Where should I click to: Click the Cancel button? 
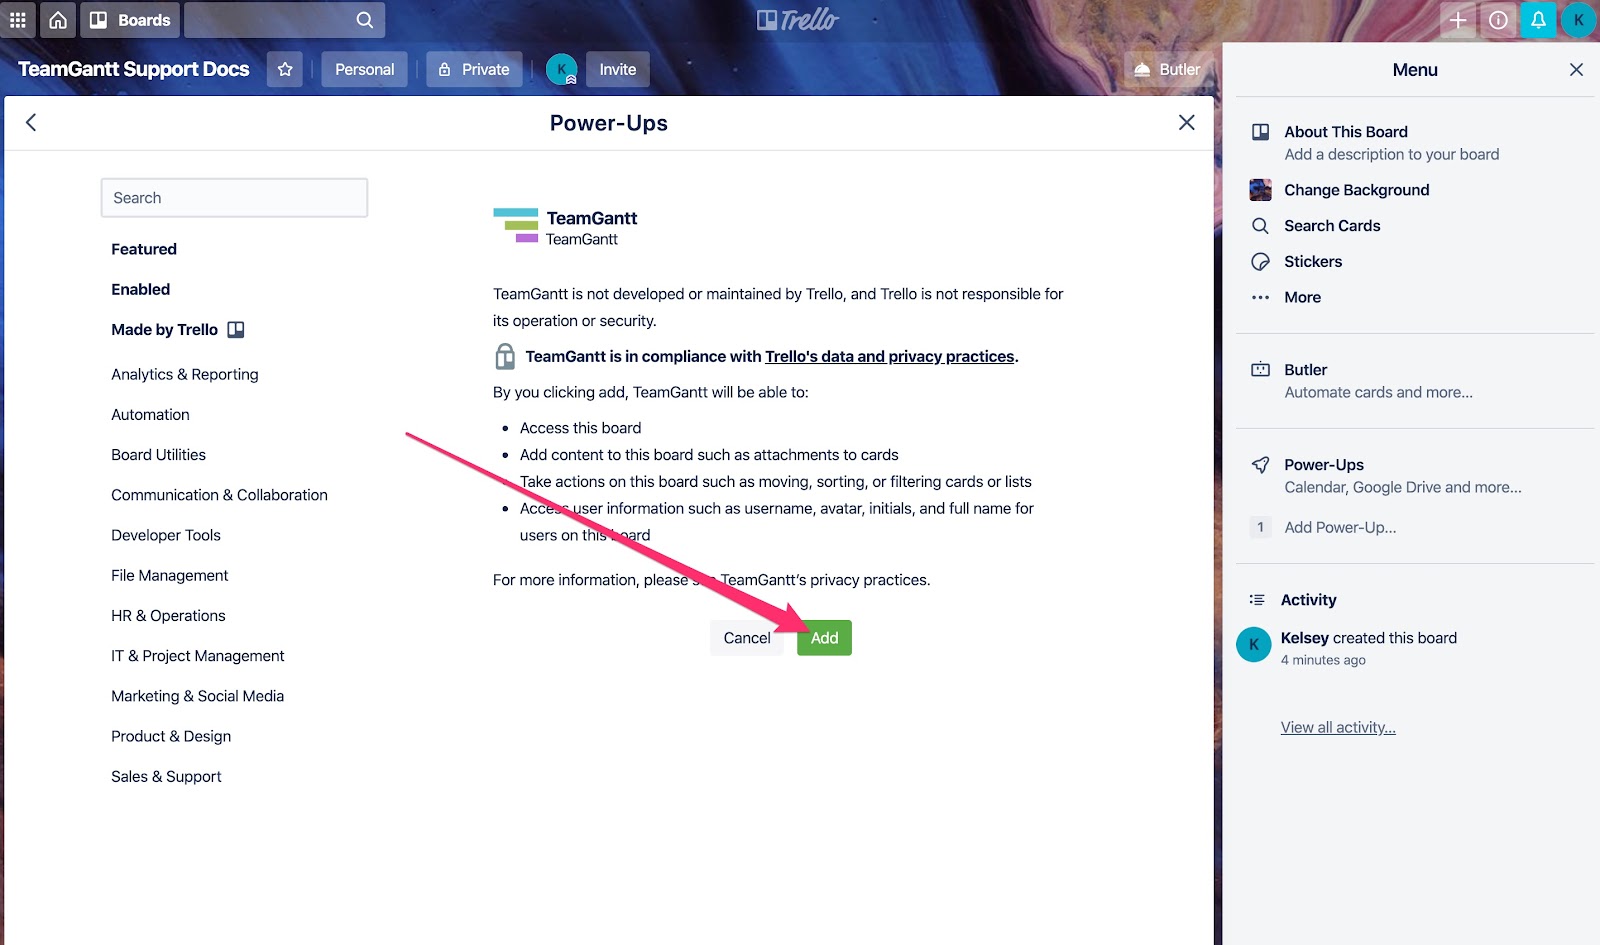tap(747, 638)
